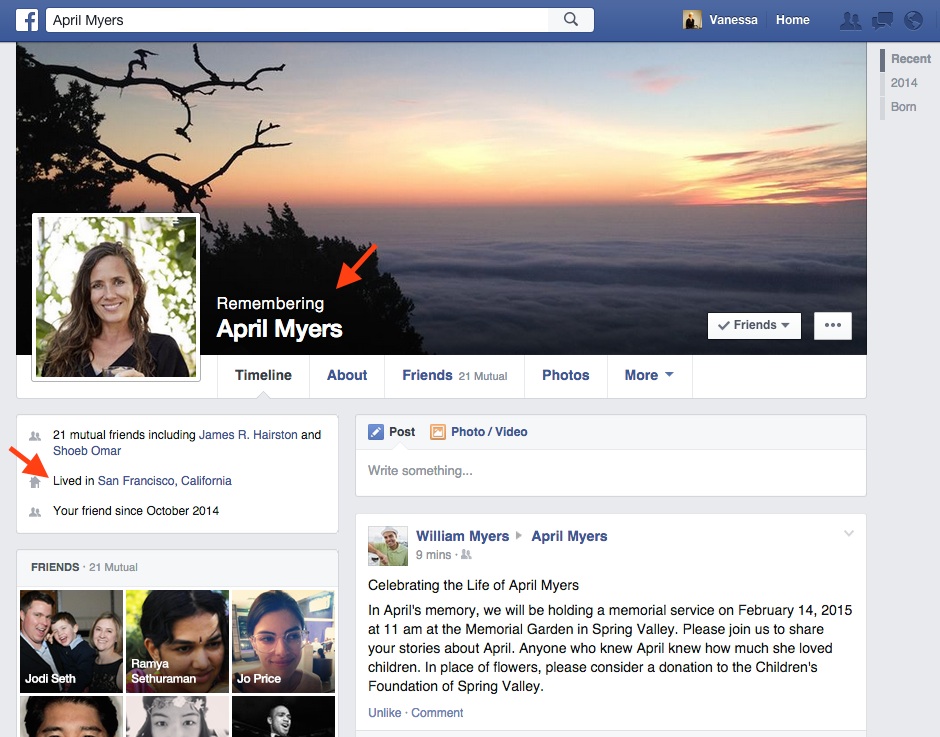Open Jo Price's friend thumbnail
This screenshot has width=940, height=737.
pos(283,641)
